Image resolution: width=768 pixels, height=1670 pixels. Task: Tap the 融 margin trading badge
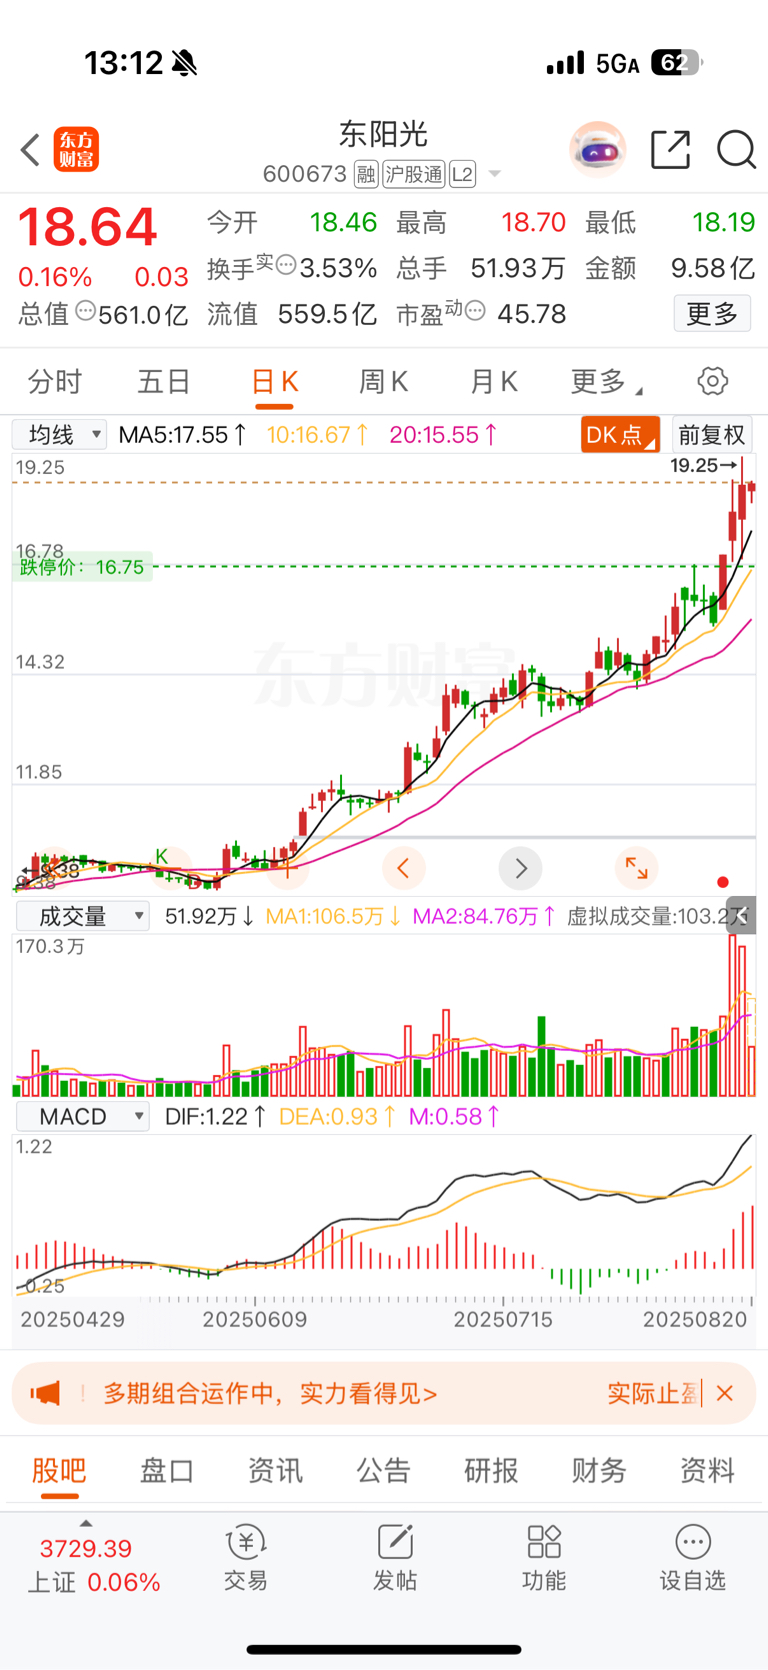(366, 175)
